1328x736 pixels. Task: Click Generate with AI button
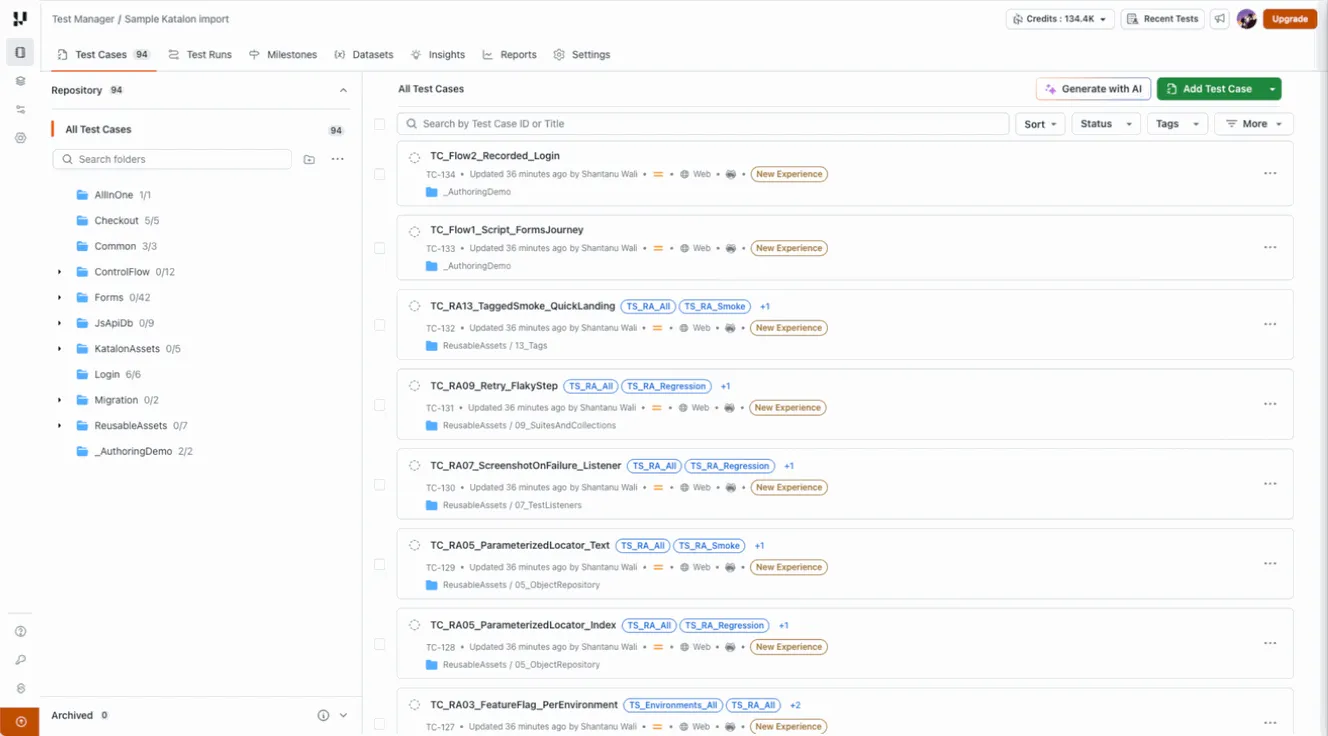pos(1094,89)
